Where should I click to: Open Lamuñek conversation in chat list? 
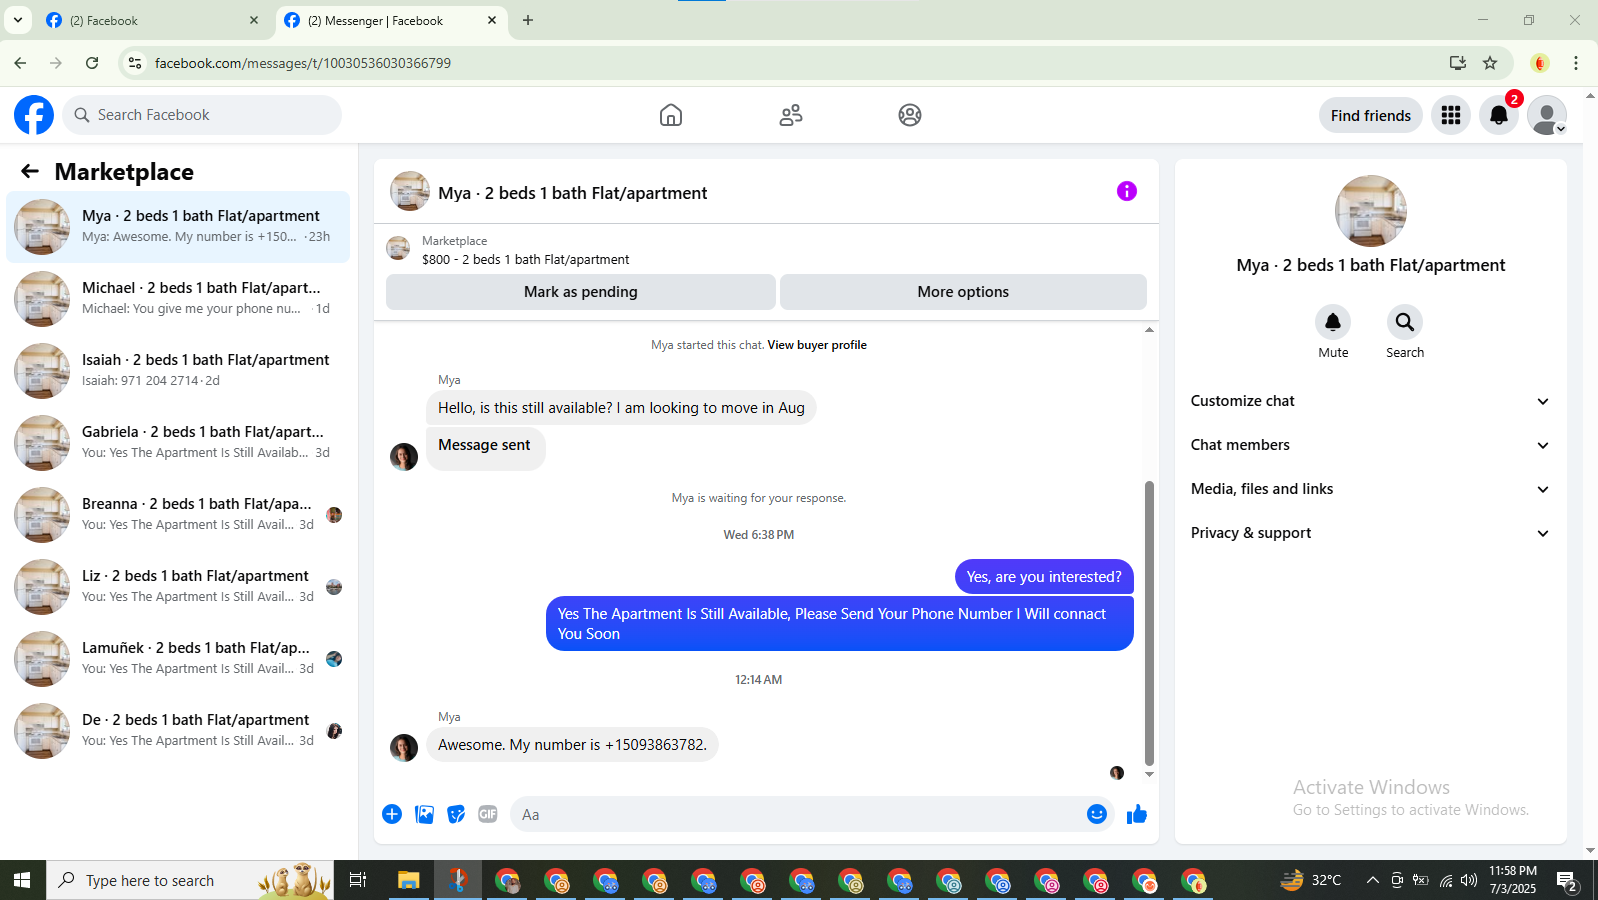(x=178, y=659)
